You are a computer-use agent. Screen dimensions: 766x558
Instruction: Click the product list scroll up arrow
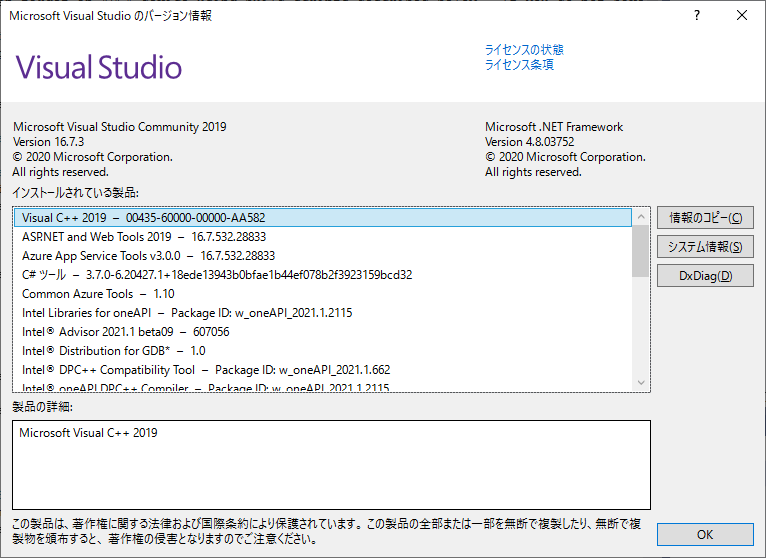[641, 216]
